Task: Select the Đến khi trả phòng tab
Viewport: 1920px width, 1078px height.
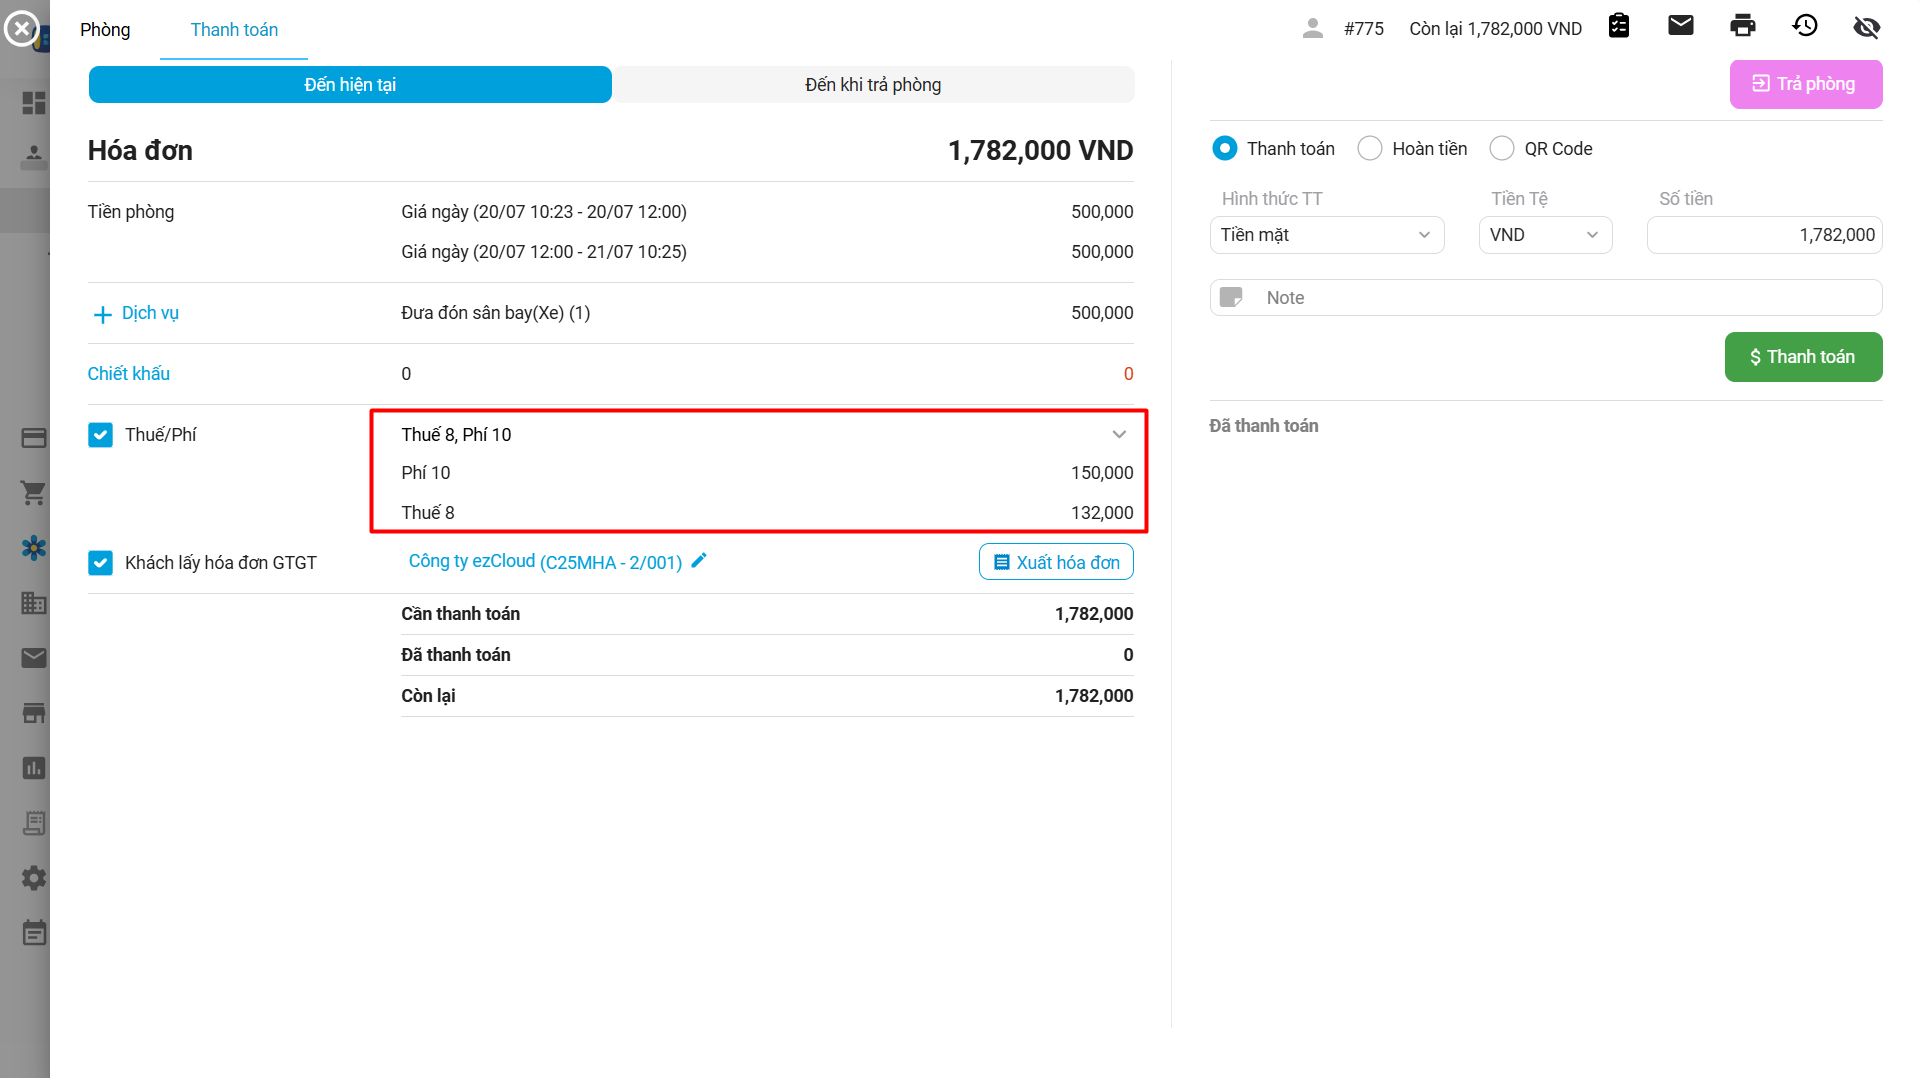Action: coord(873,85)
